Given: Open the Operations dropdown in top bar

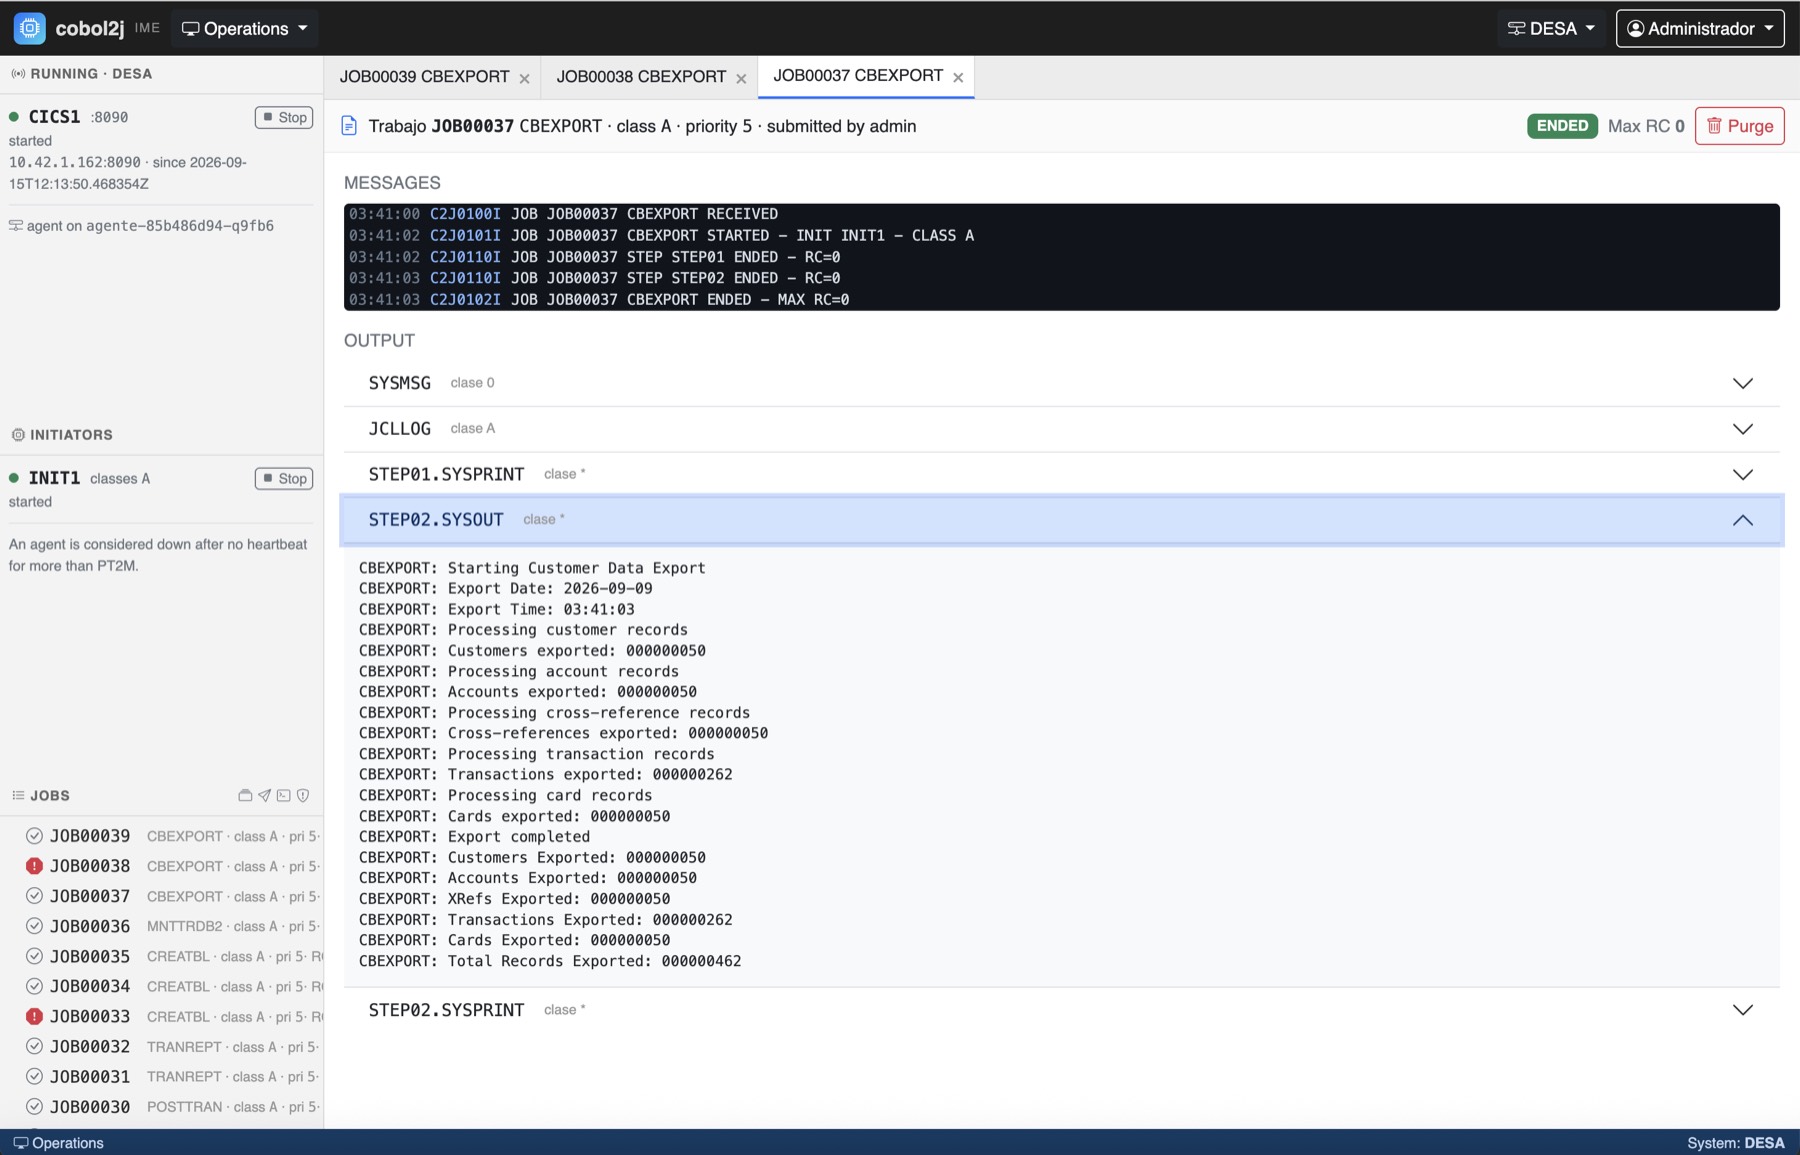Looking at the screenshot, I should point(245,28).
